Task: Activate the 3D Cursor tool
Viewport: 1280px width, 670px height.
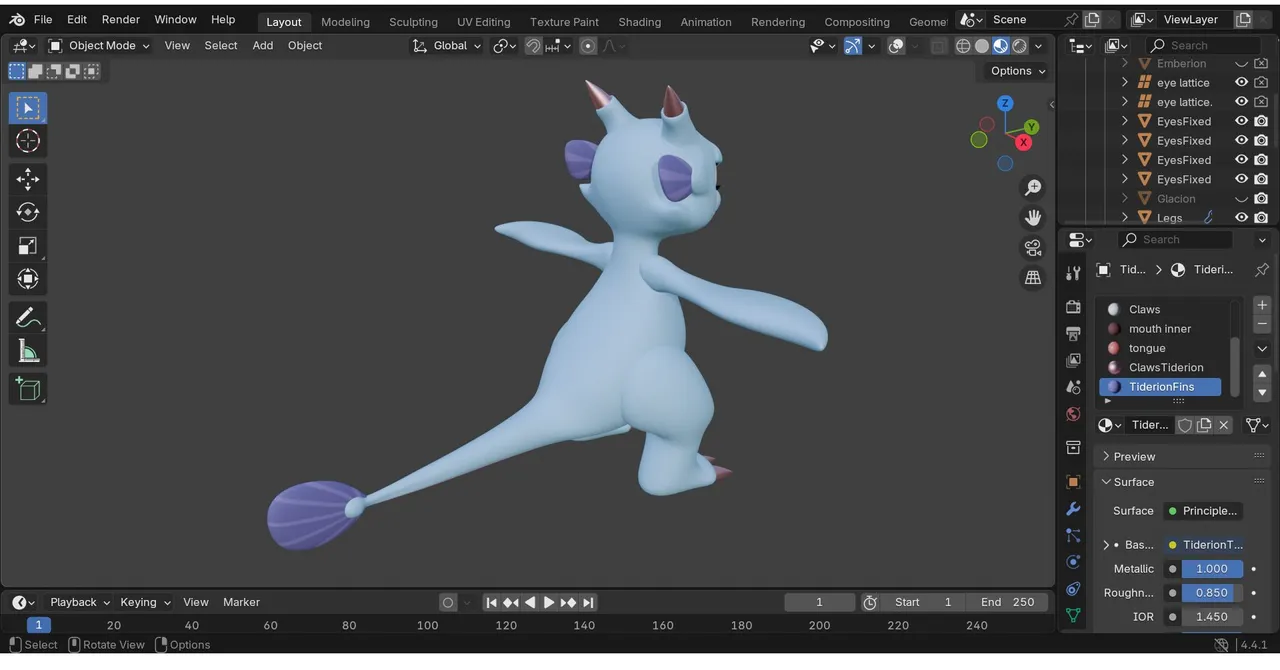Action: pyautogui.click(x=28, y=141)
